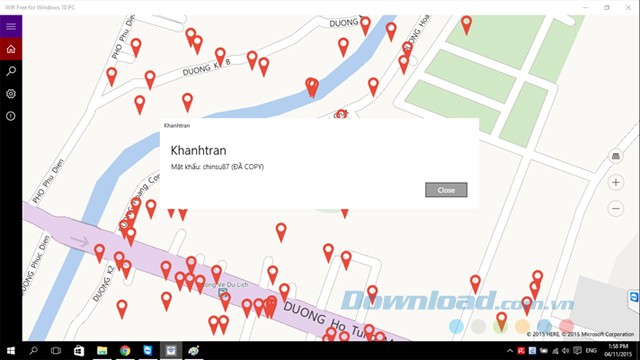Open the volume control in the tray
The width and height of the screenshot is (640, 360).
coord(565,351)
